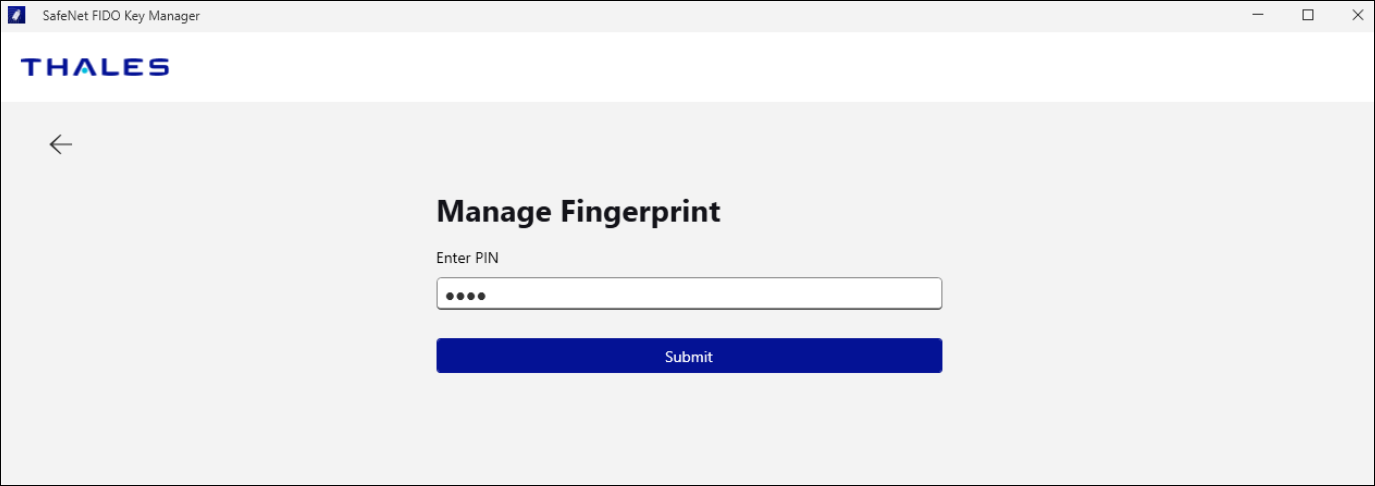Screen dimensions: 1375x486
Task: Focus the Enter PIN input field
Action: pos(689,294)
